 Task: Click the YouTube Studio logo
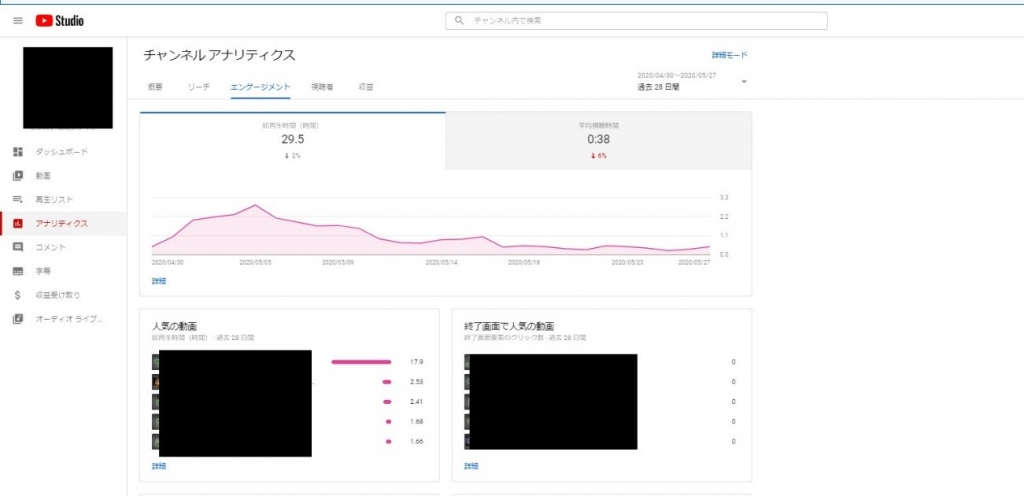coord(60,20)
